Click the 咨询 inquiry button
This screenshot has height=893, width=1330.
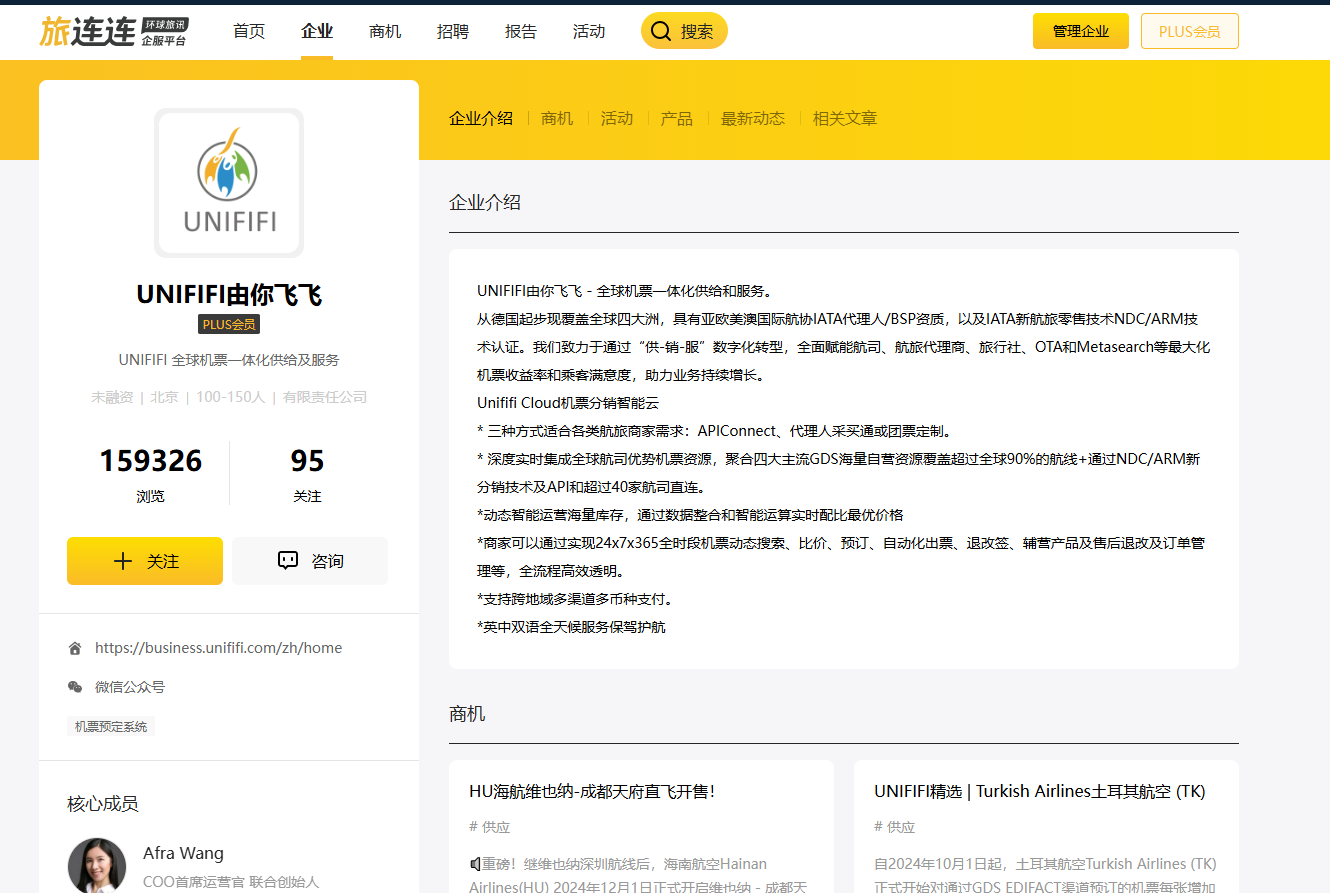click(310, 561)
